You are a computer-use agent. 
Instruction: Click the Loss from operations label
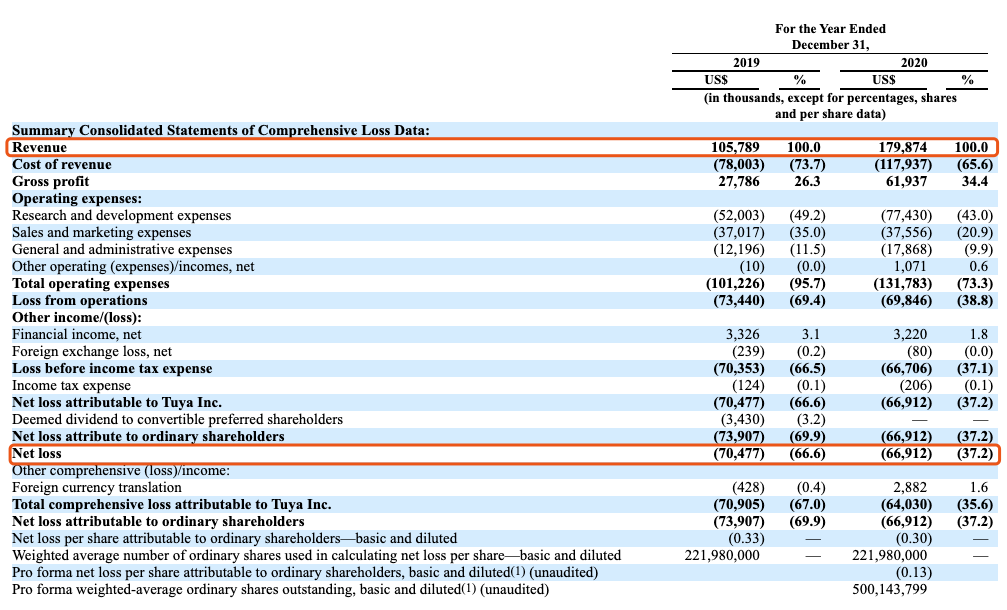pos(80,300)
